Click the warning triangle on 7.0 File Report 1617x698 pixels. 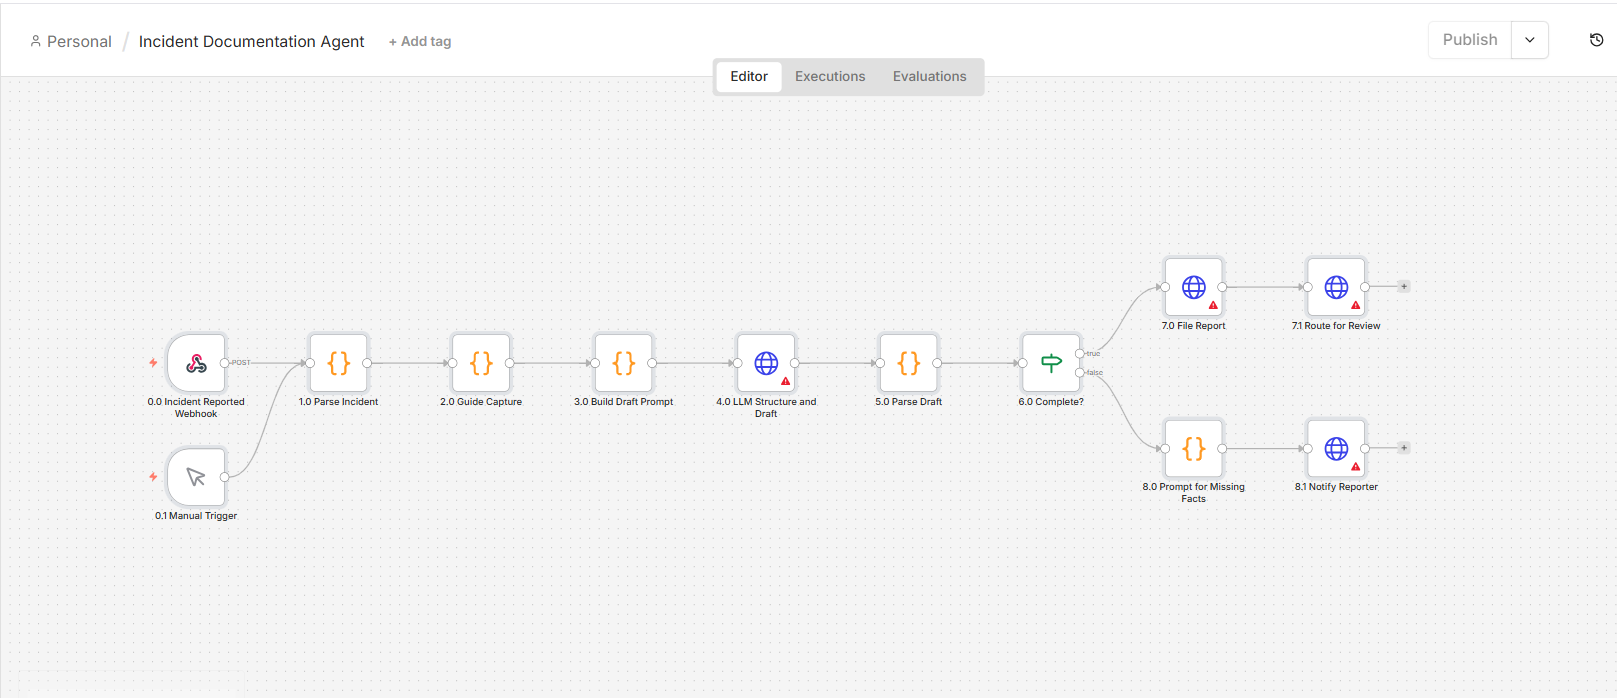point(1213,305)
